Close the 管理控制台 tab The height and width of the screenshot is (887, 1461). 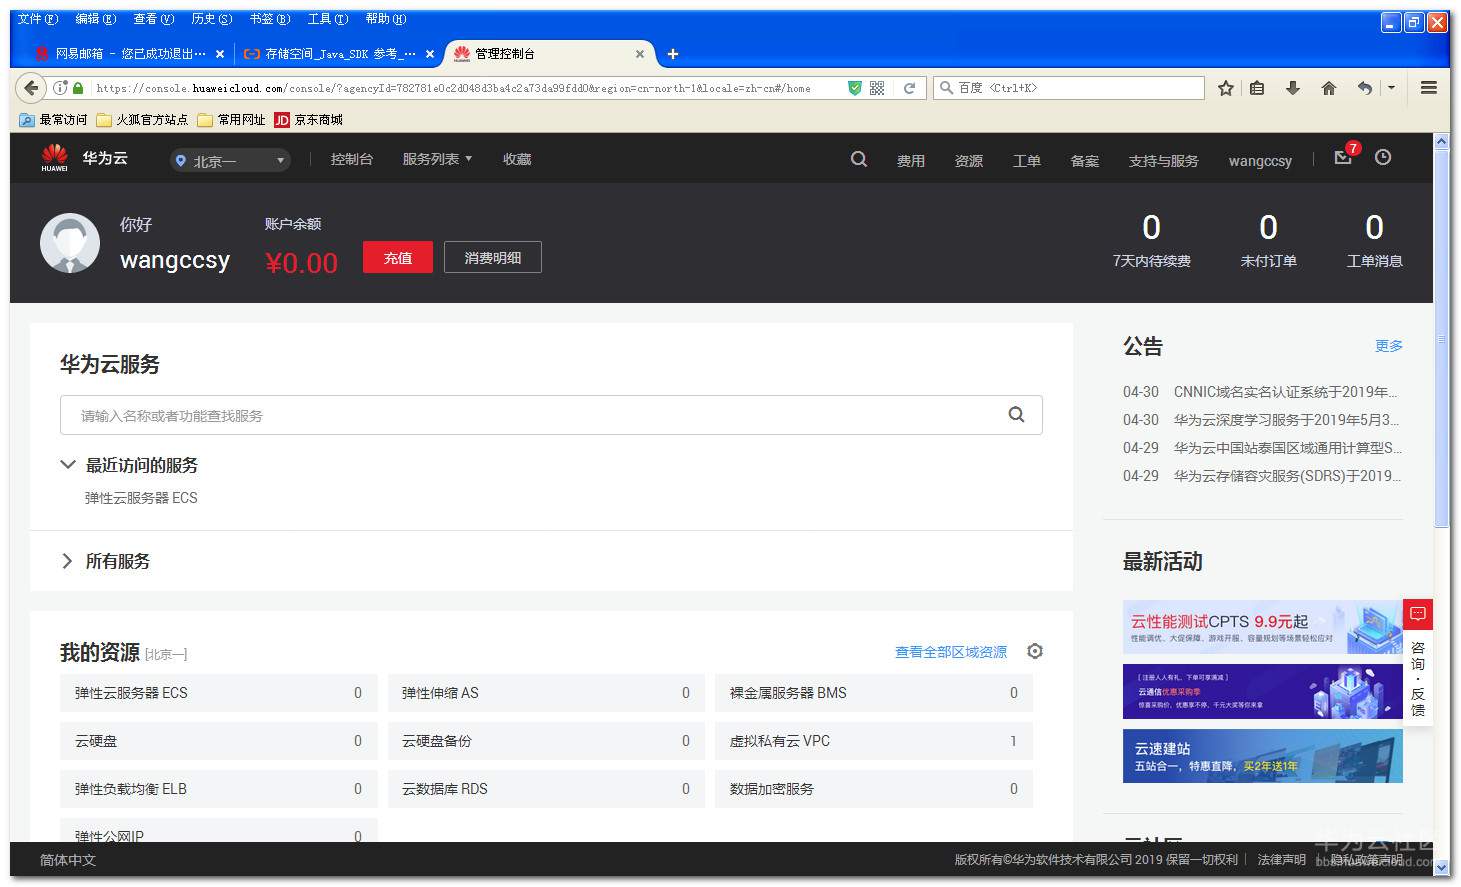640,54
